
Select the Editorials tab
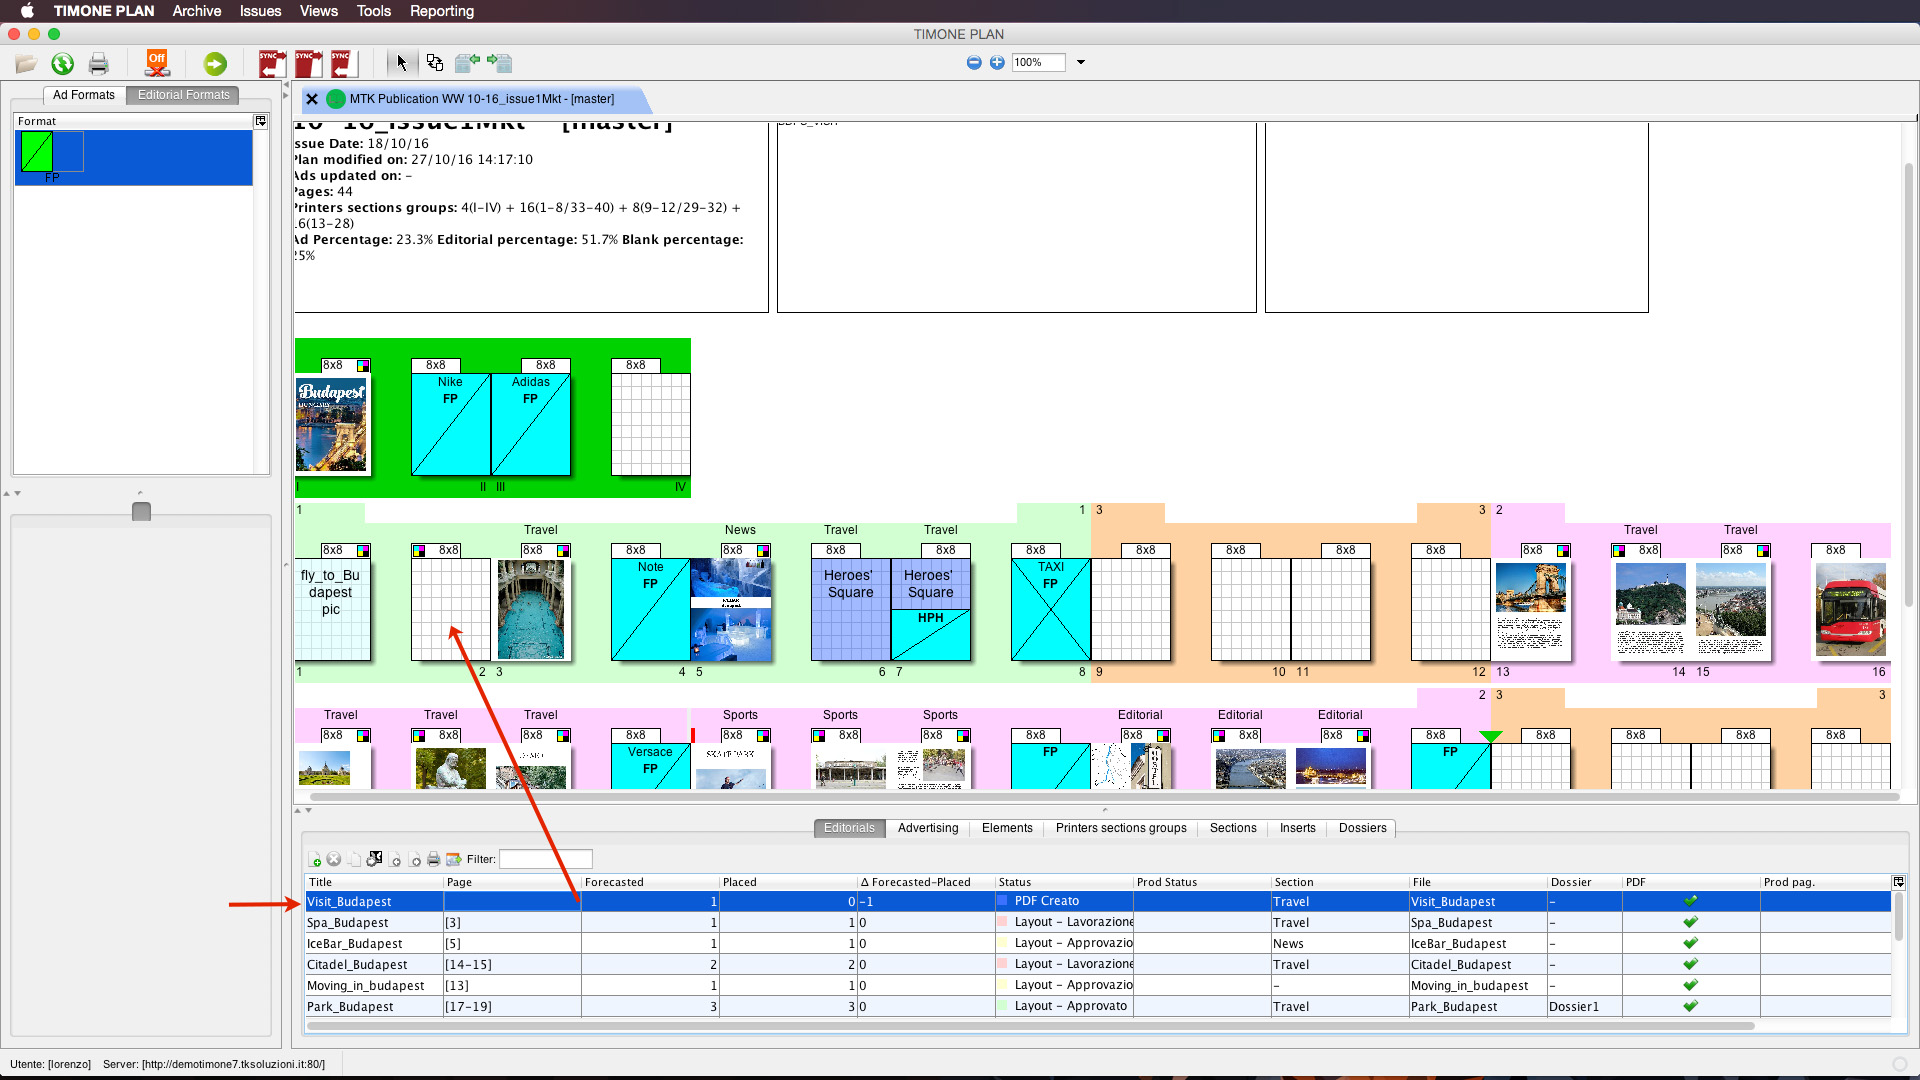[849, 828]
